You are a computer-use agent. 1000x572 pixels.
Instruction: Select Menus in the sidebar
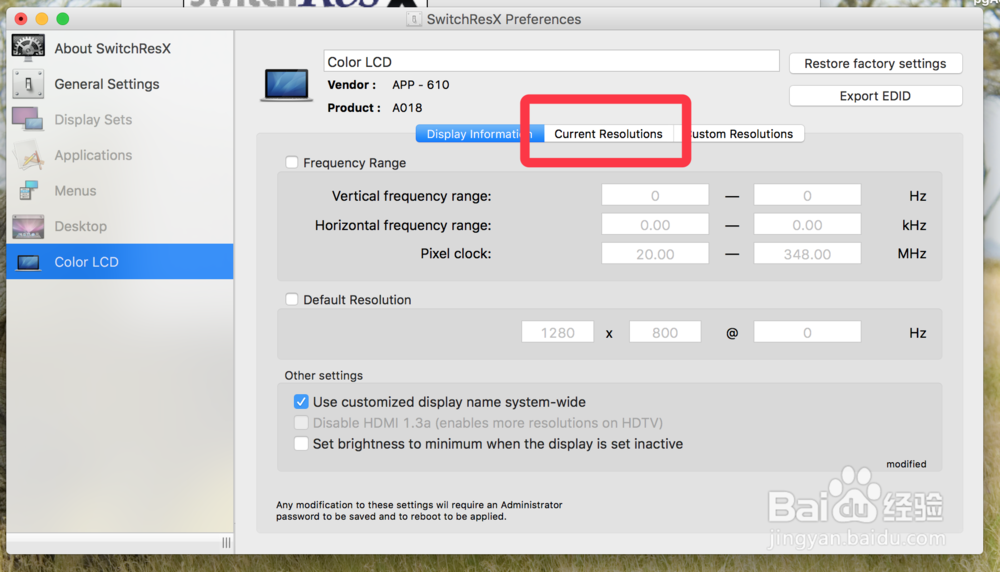click(120, 191)
